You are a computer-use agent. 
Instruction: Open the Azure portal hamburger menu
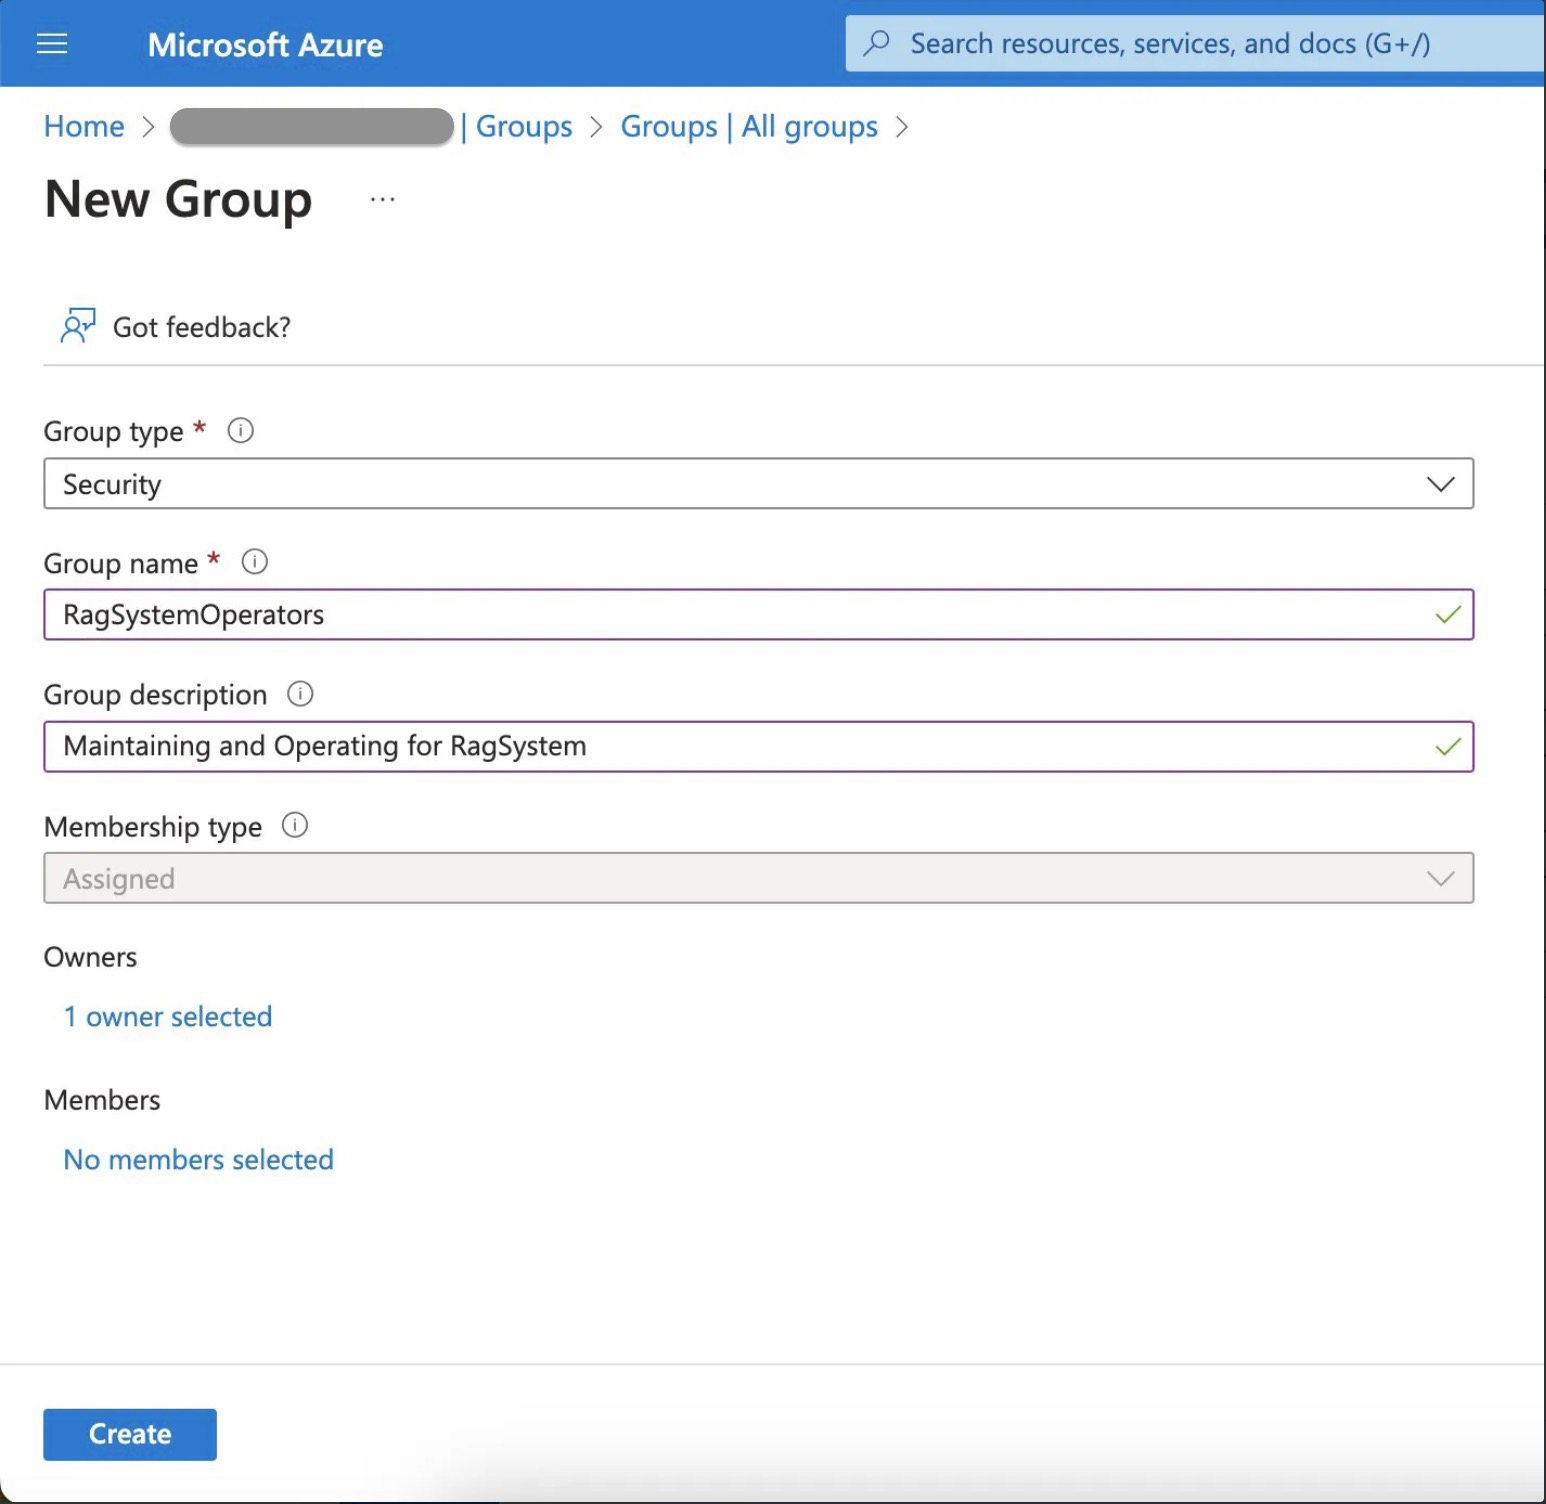pos(52,44)
